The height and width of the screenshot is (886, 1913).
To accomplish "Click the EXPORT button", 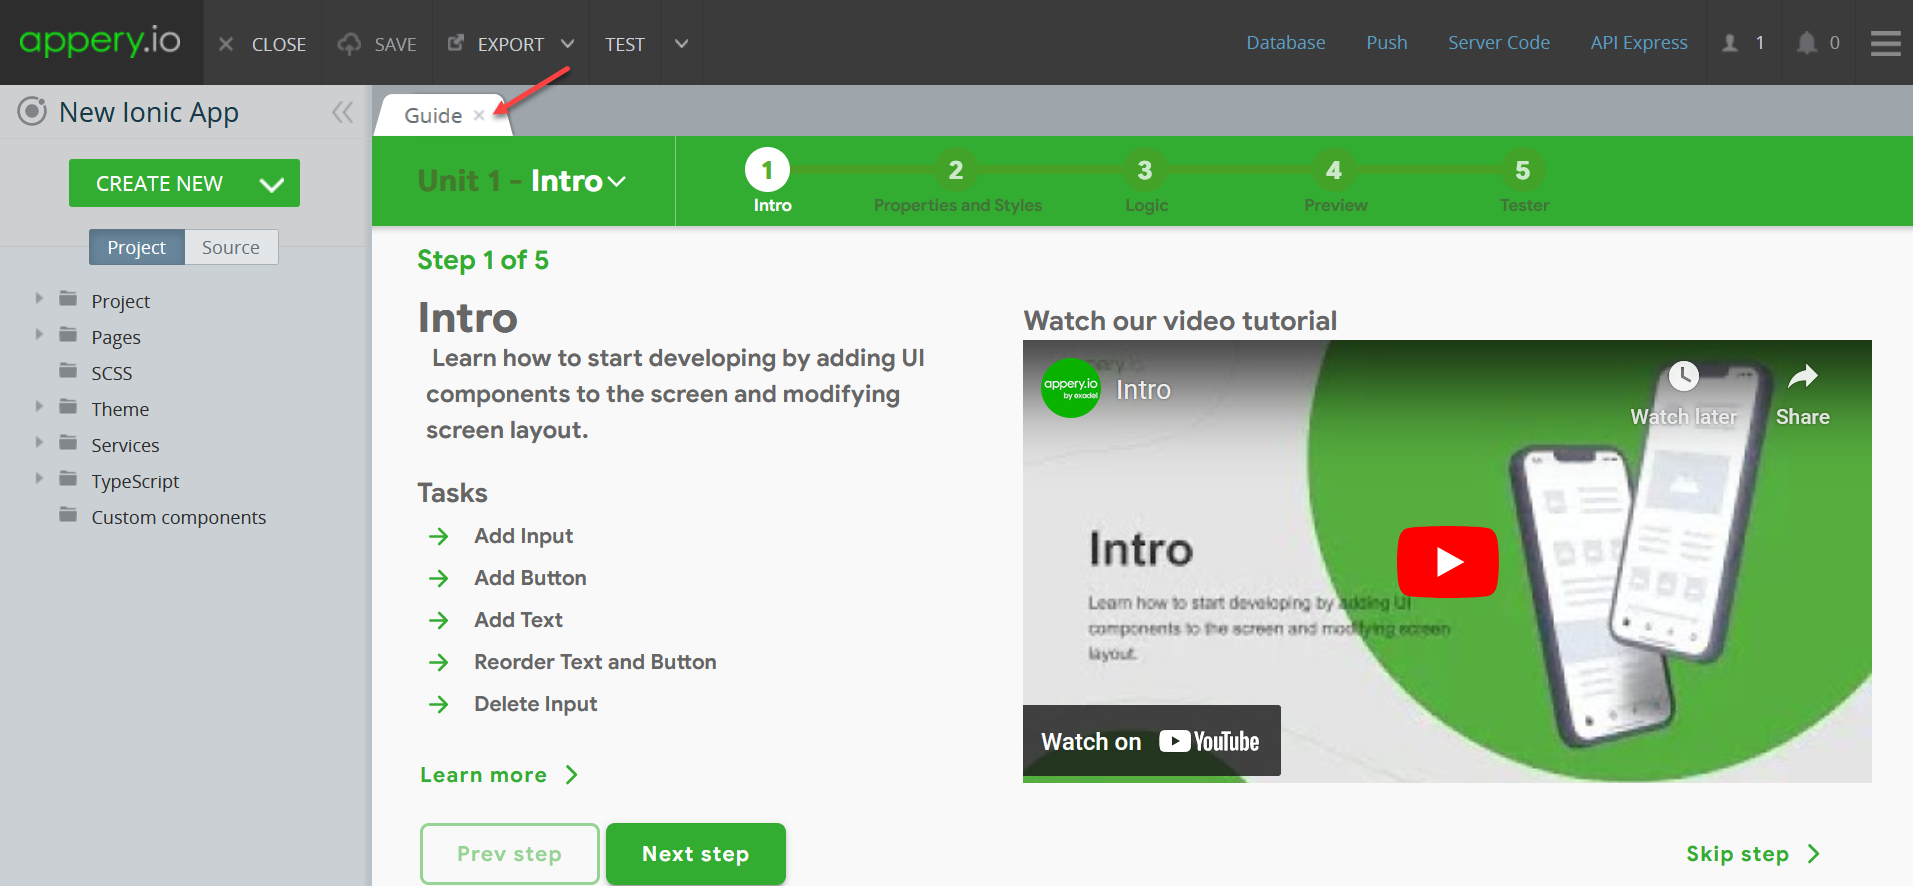I will (x=497, y=44).
